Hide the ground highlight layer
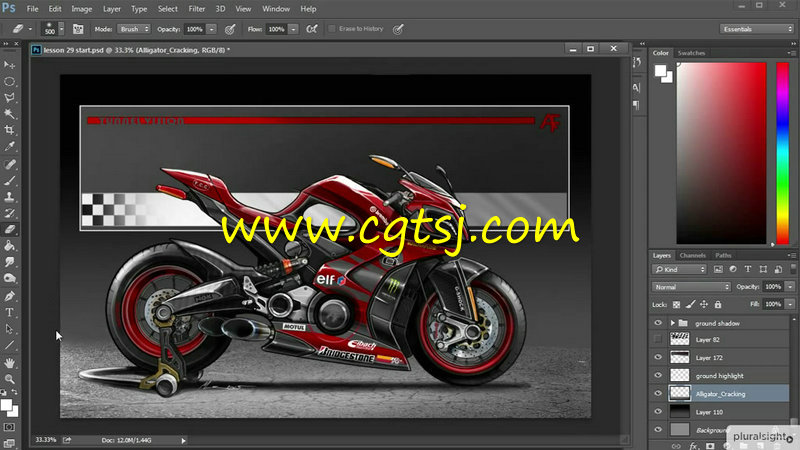800x450 pixels. 658,376
